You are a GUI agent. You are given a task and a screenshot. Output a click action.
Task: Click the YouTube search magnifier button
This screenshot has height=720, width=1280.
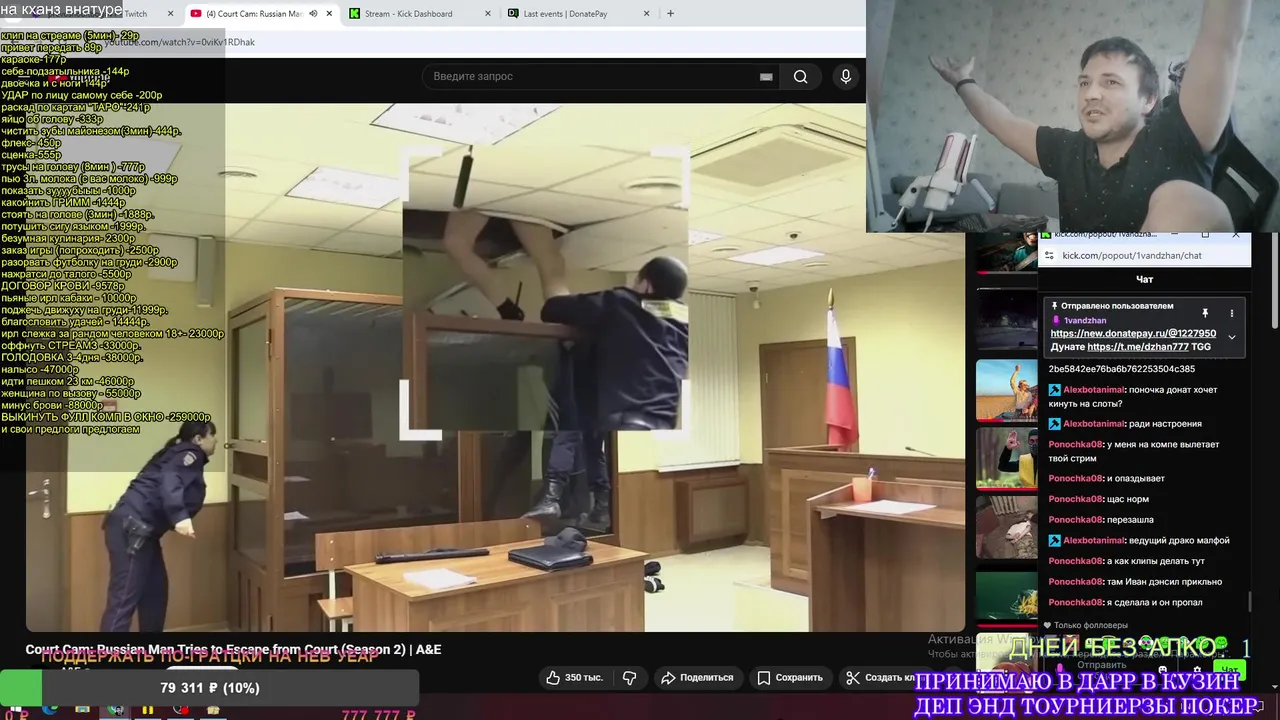(800, 76)
